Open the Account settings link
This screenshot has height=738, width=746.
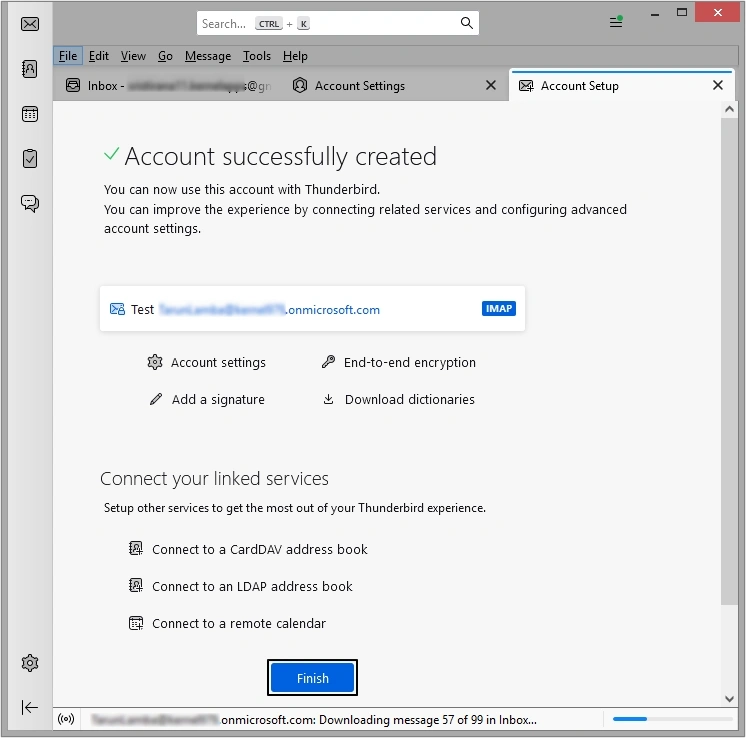218,362
